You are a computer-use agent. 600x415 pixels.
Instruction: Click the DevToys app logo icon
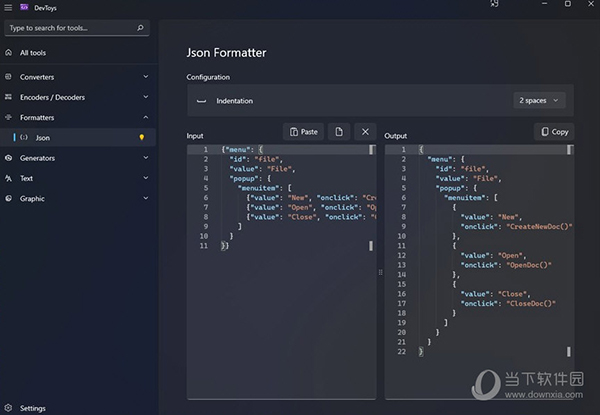tap(24, 7)
